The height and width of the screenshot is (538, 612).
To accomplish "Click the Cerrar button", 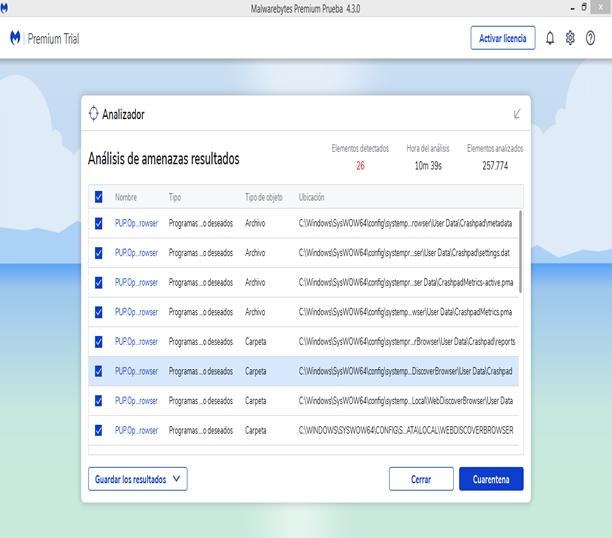I will tap(421, 479).
